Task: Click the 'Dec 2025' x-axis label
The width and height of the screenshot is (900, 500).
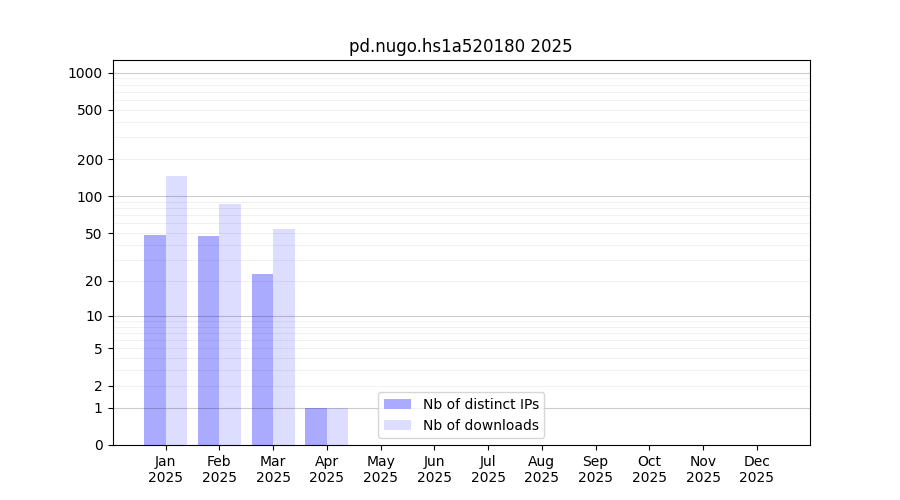Action: click(756, 469)
